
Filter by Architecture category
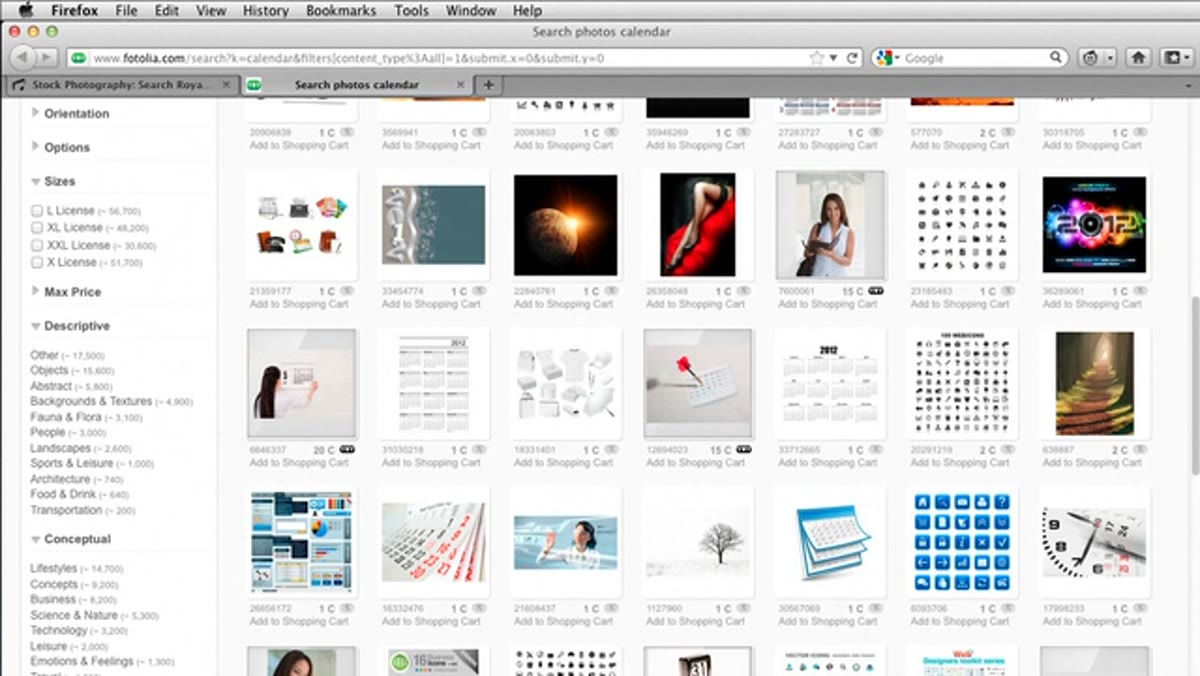click(x=60, y=479)
